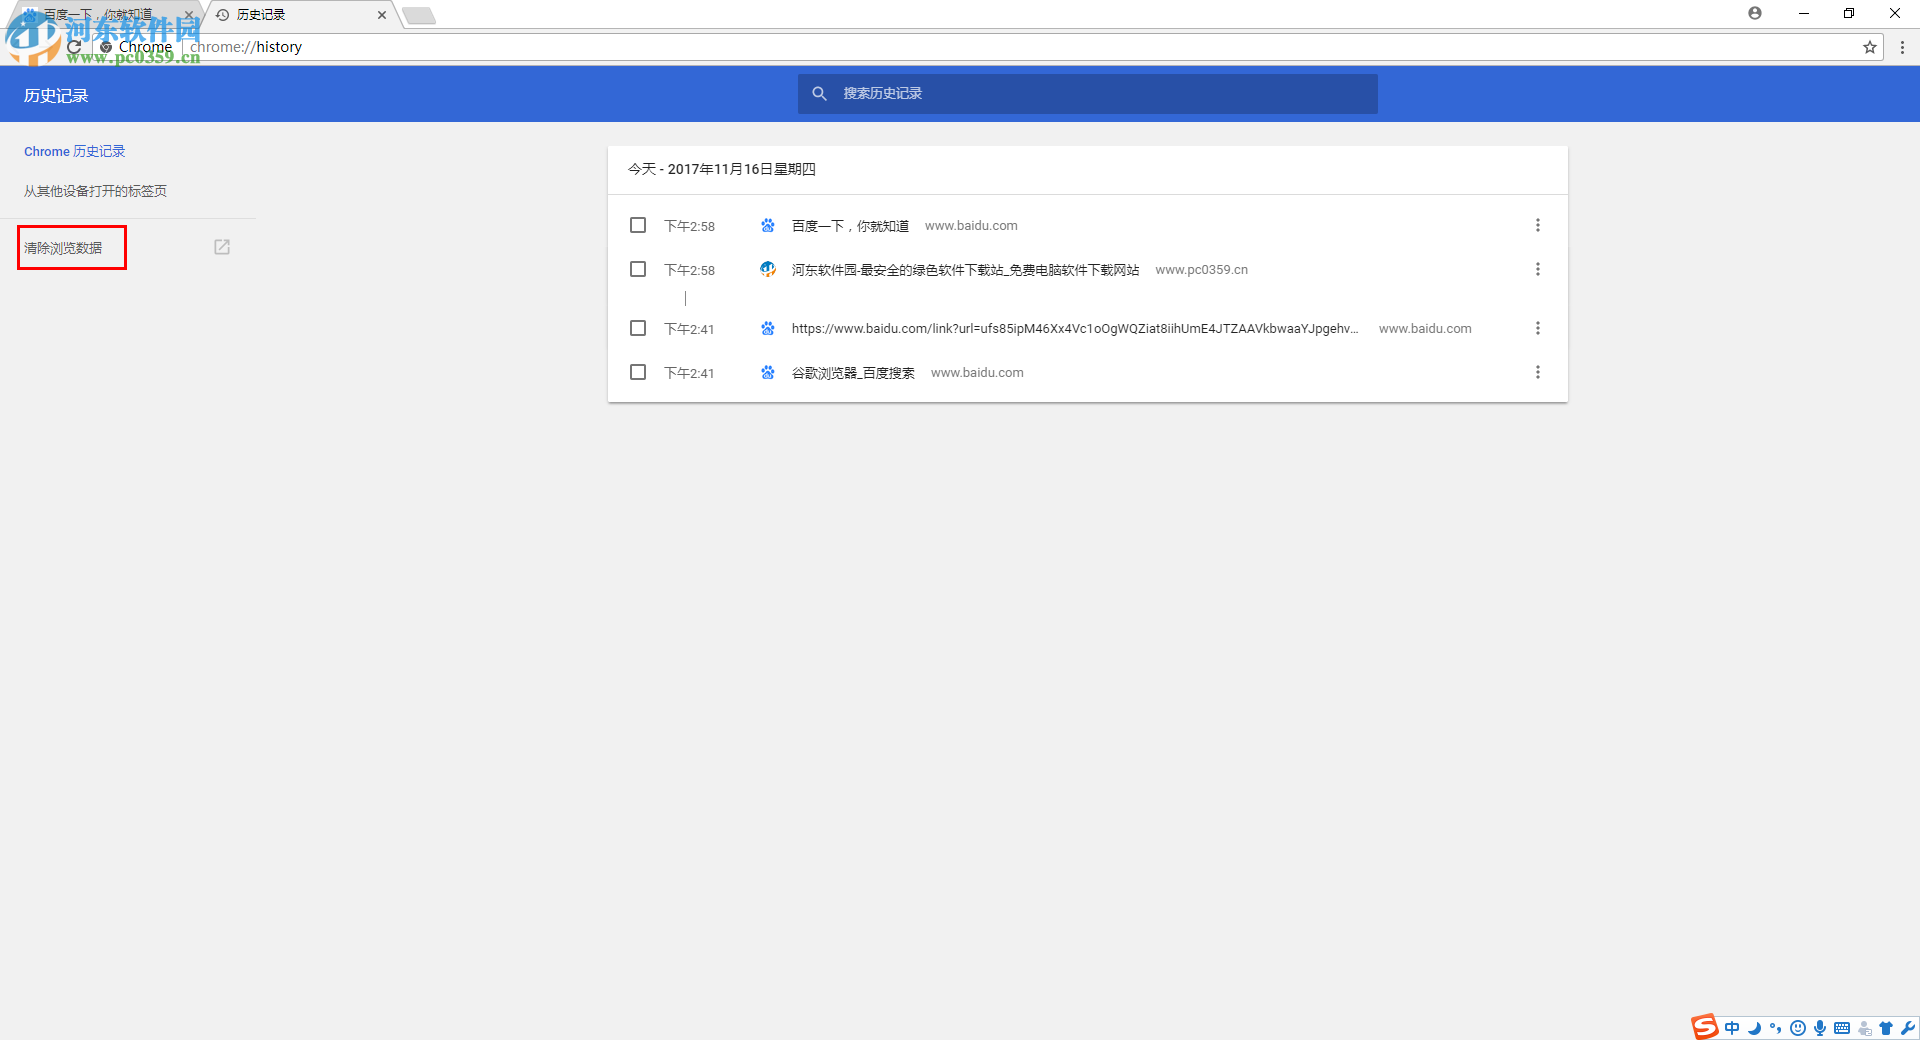Screen dimensions: 1920x1040
Task: Click the external-link icon beside 清除浏览数据
Action: [222, 247]
